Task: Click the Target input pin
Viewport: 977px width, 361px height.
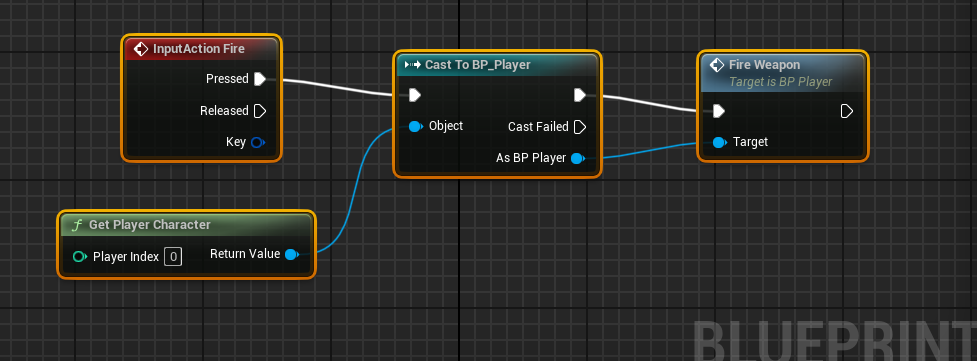Action: click(x=720, y=142)
